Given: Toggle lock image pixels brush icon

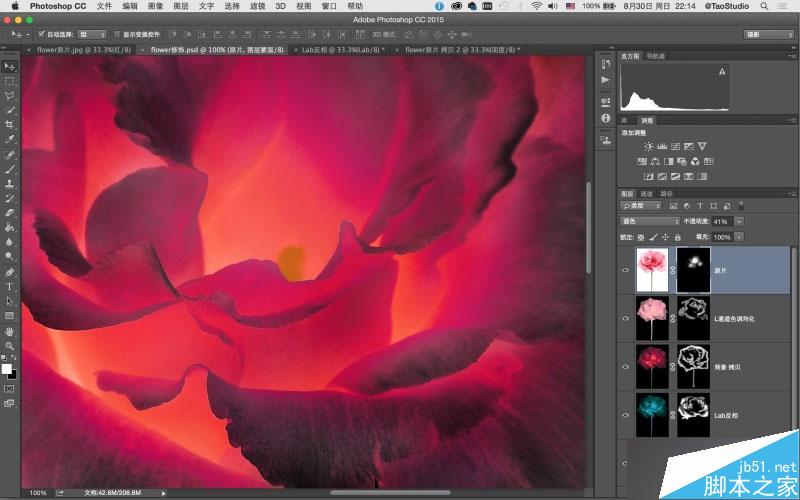Looking at the screenshot, I should pyautogui.click(x=653, y=237).
